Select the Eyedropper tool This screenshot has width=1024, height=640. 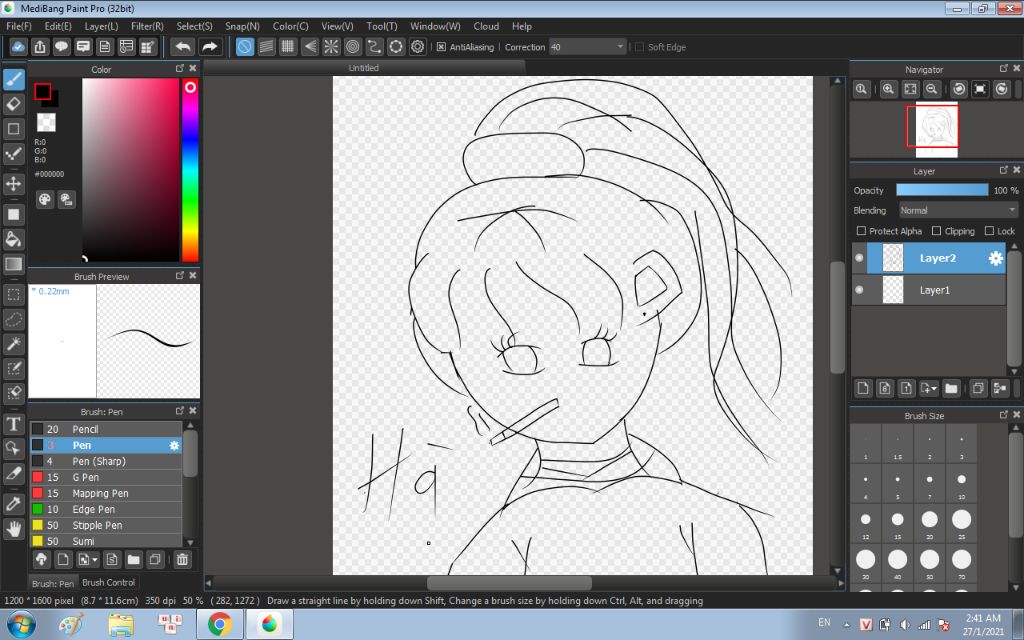[x=14, y=504]
